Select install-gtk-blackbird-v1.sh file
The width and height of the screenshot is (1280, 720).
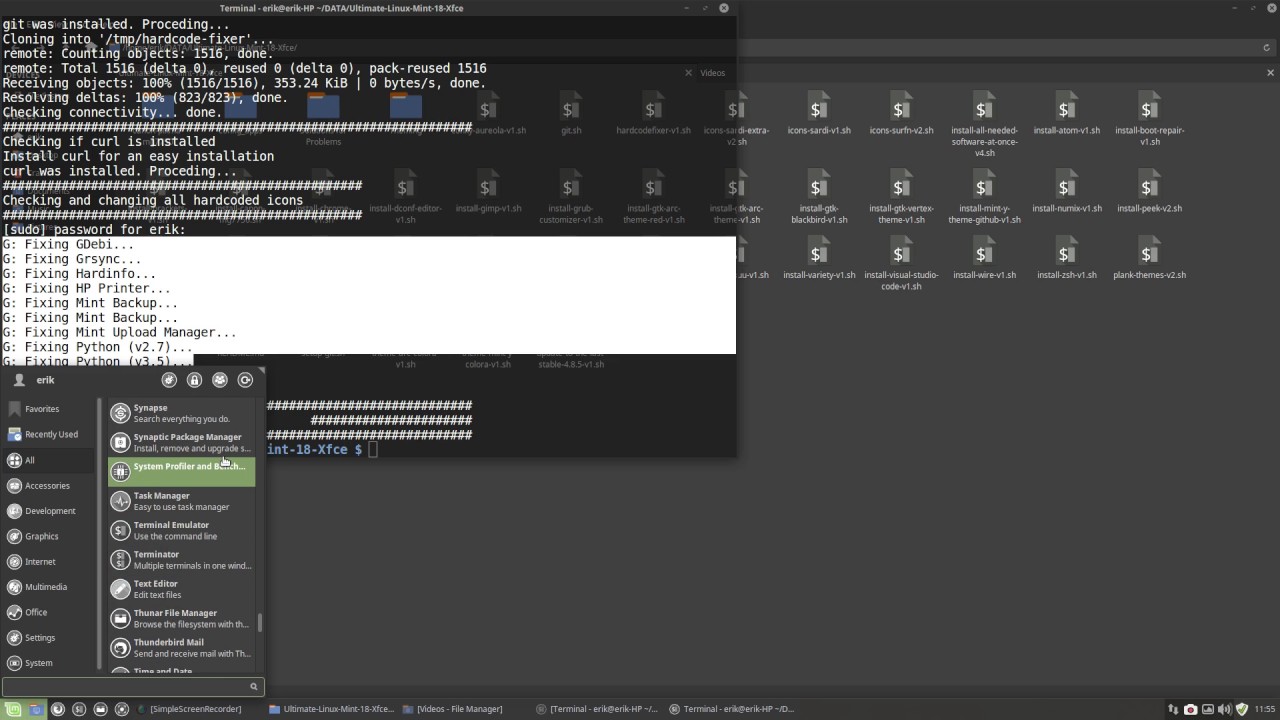coord(819,198)
